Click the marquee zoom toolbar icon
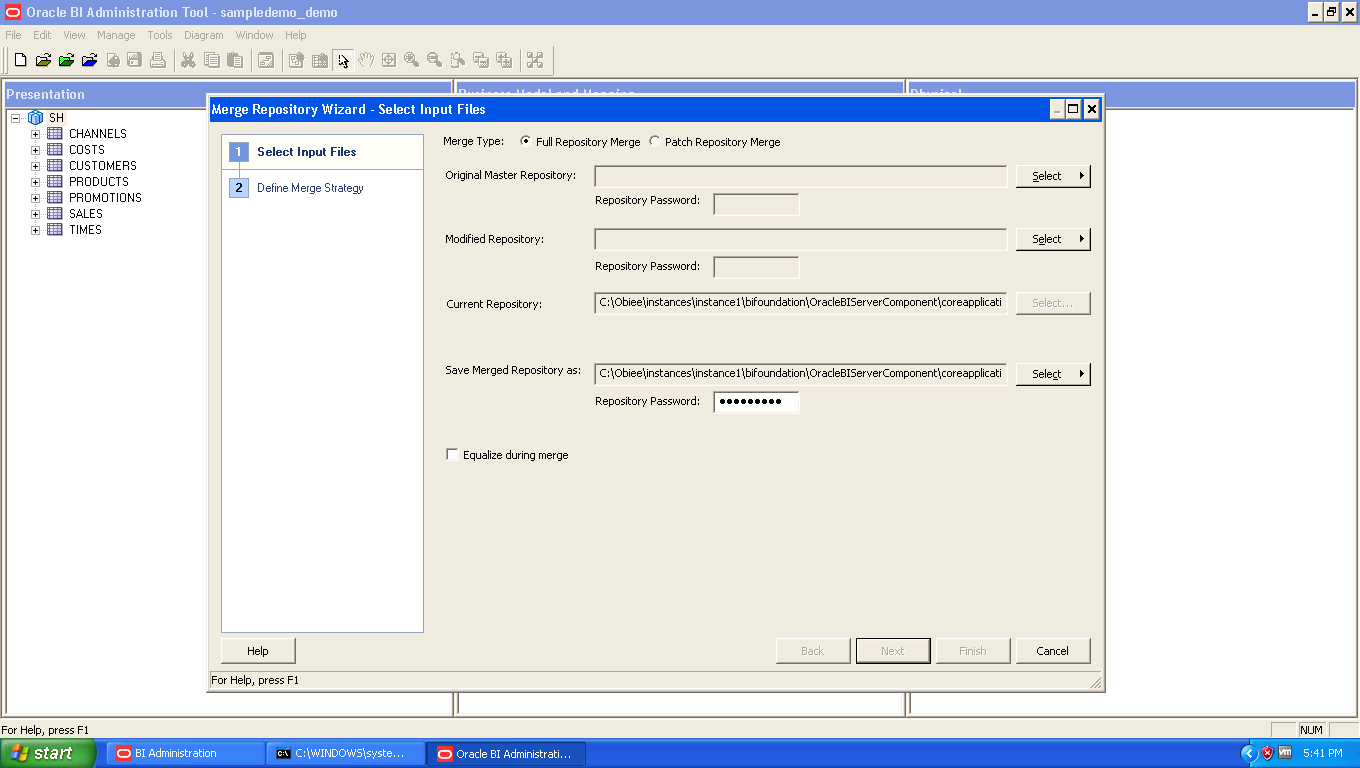 [457, 60]
